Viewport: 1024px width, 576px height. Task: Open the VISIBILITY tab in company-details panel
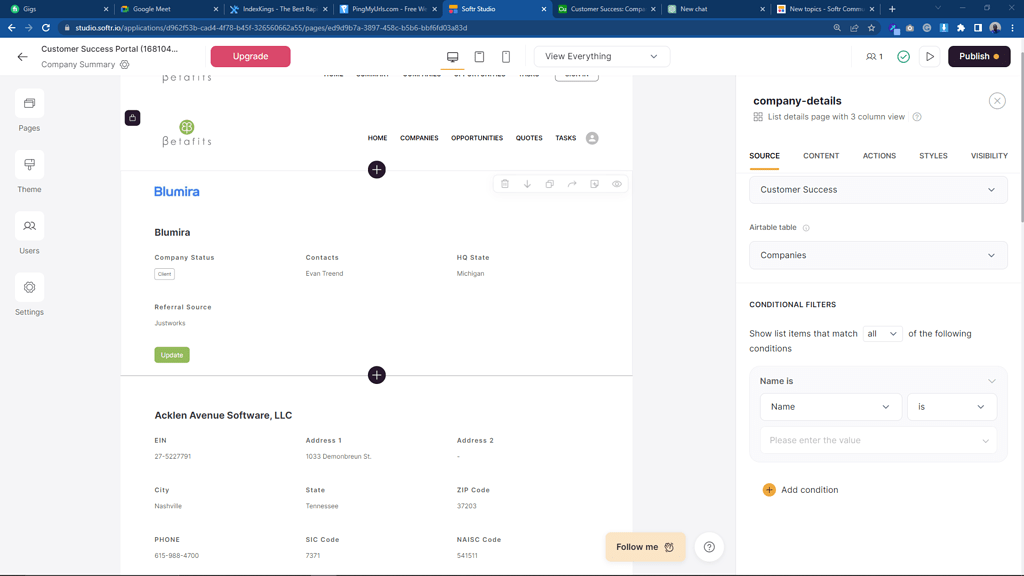click(x=988, y=156)
